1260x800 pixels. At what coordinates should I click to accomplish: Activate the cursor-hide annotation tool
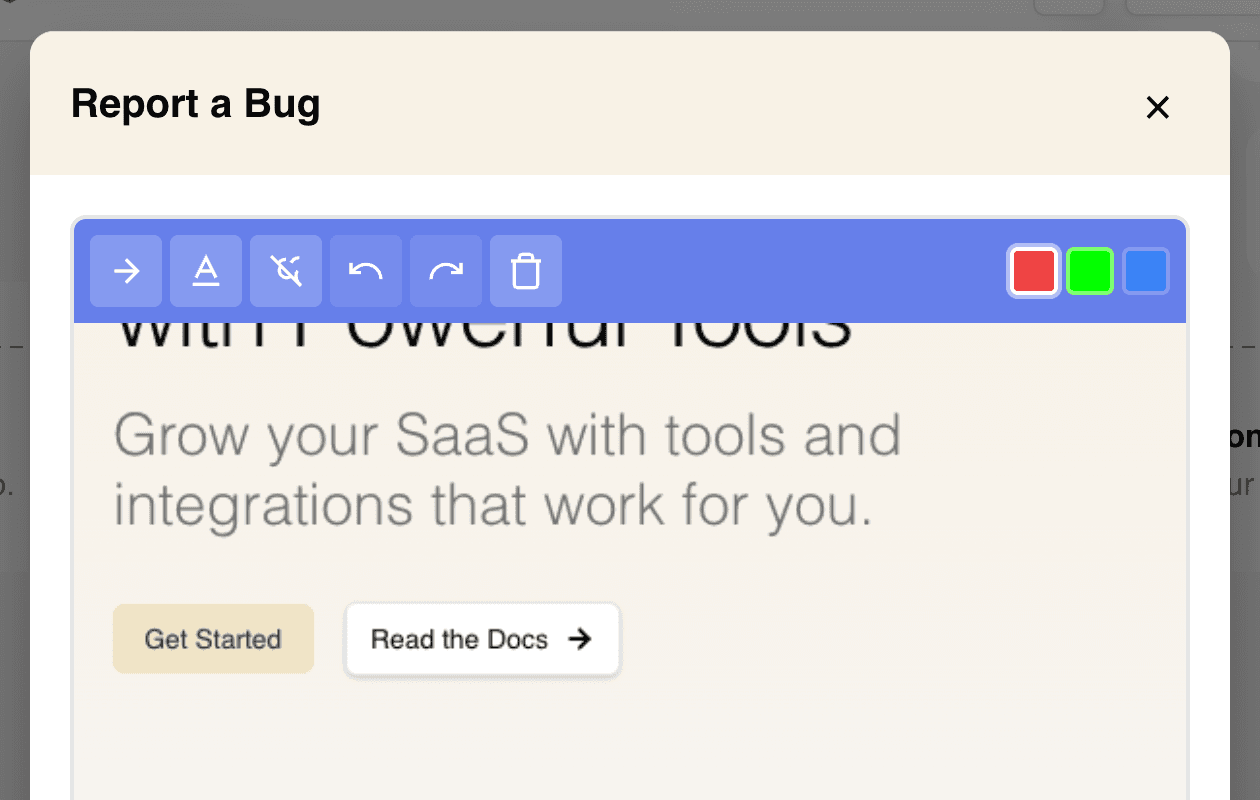coord(286,271)
